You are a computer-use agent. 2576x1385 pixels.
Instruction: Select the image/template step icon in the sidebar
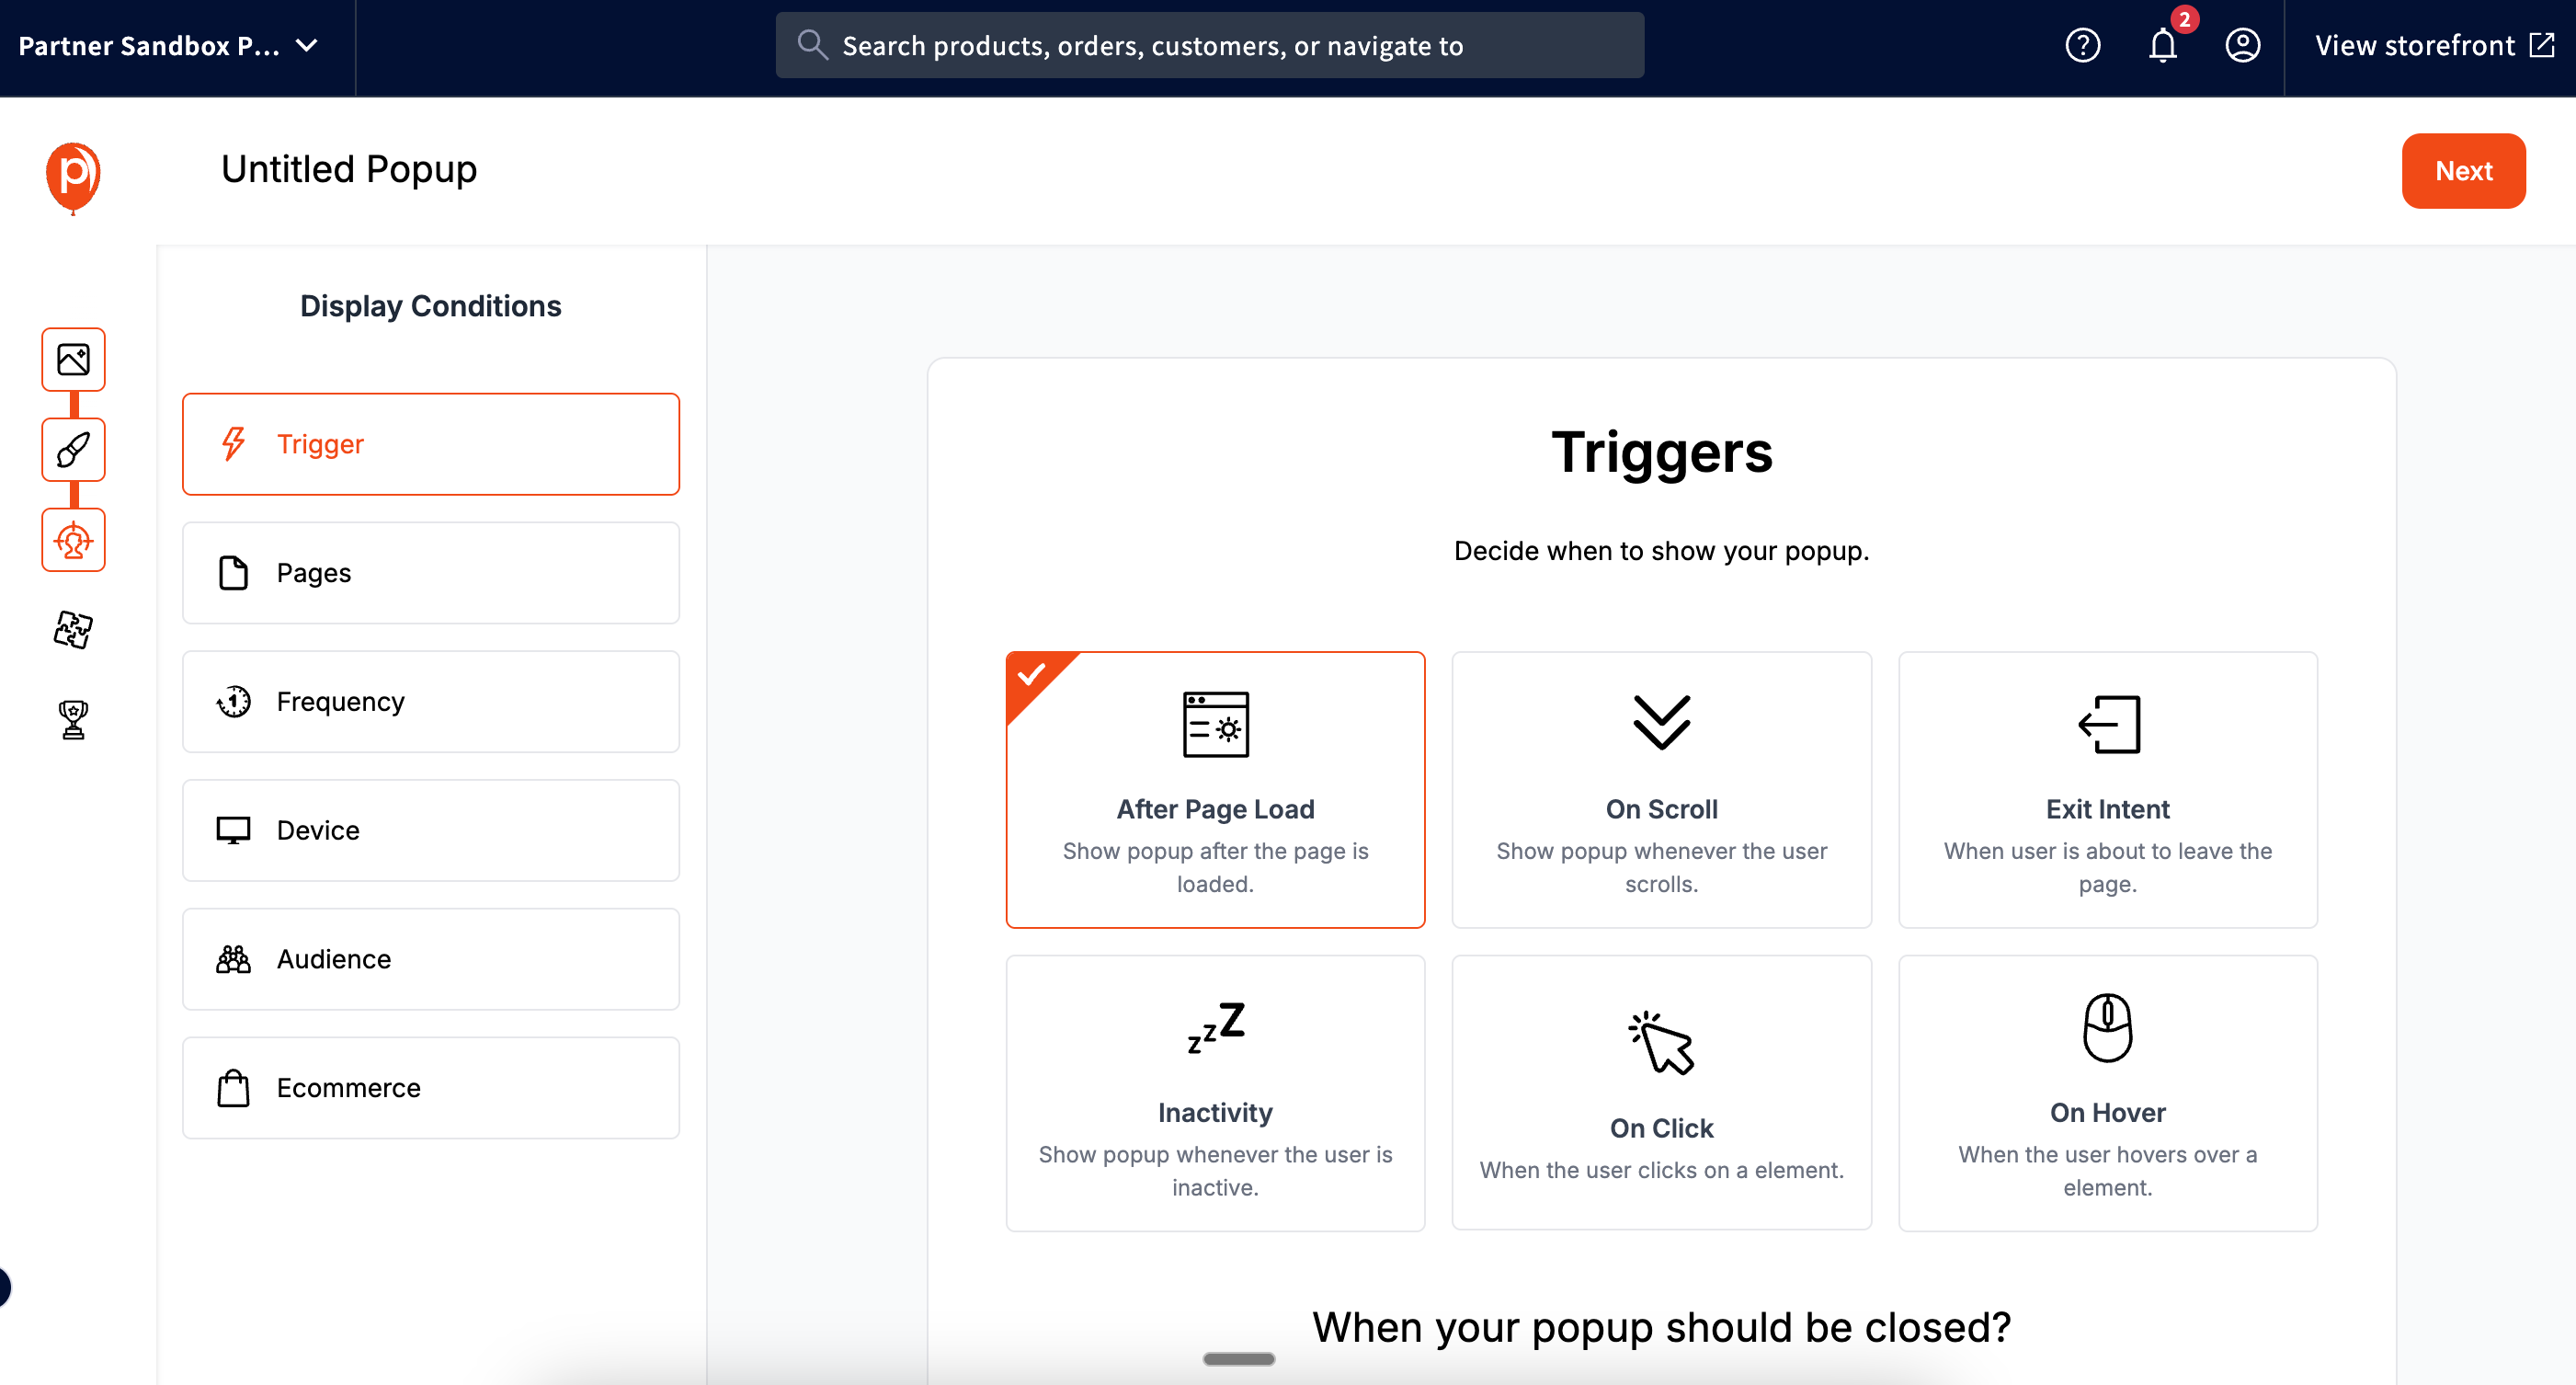coord(72,359)
